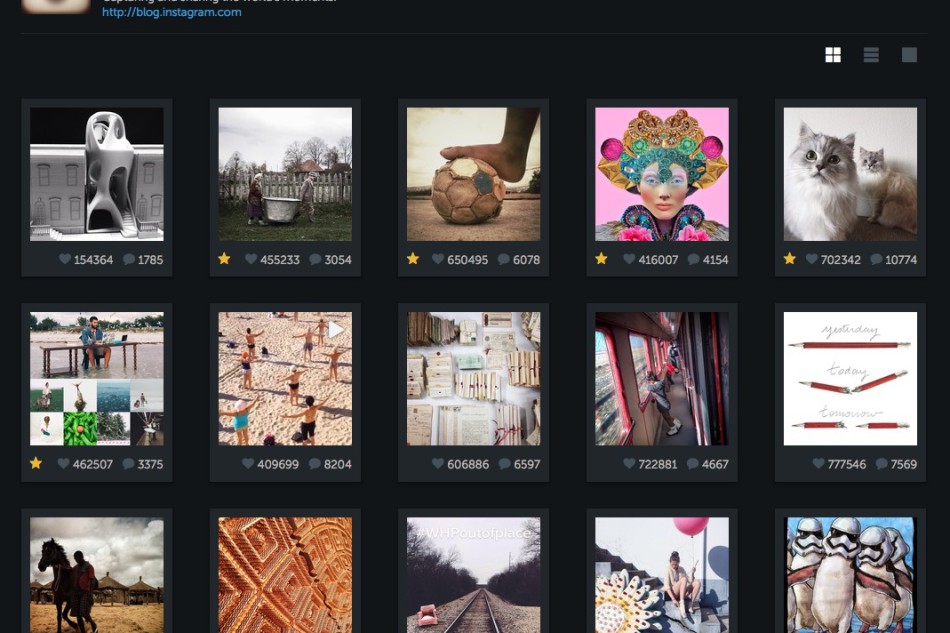
Task: Open the blog.instagram.com link
Action: tap(171, 12)
